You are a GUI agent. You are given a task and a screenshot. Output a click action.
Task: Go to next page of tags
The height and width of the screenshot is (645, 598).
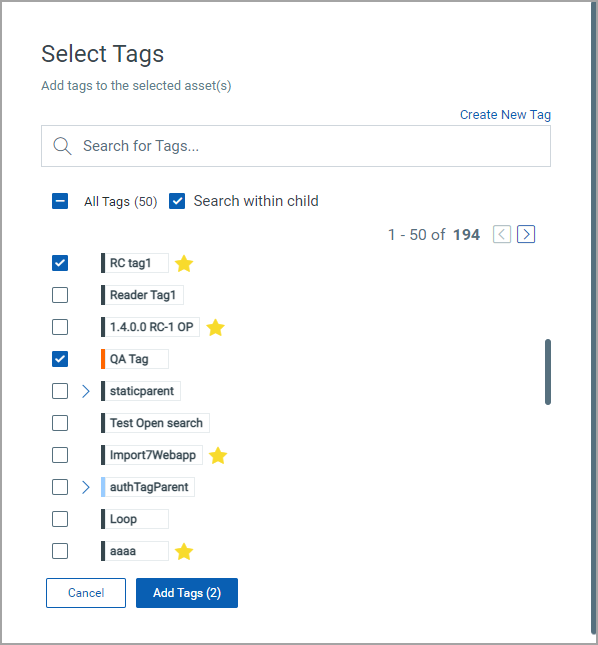click(x=526, y=234)
